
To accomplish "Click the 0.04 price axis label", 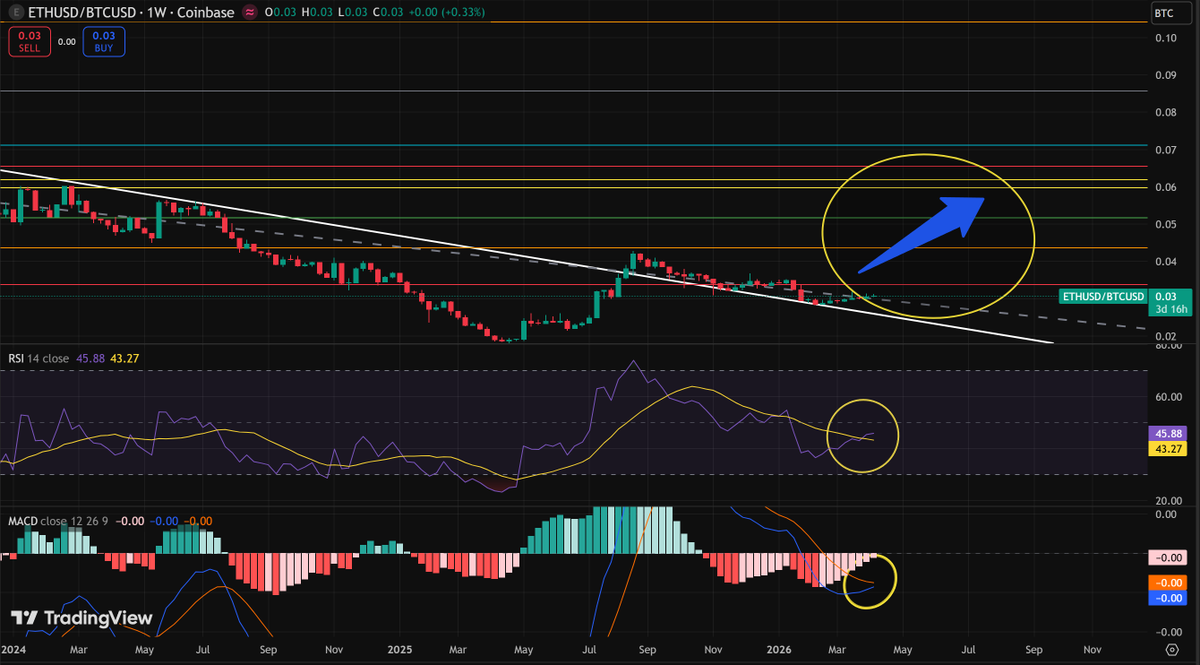I will pos(1165,262).
